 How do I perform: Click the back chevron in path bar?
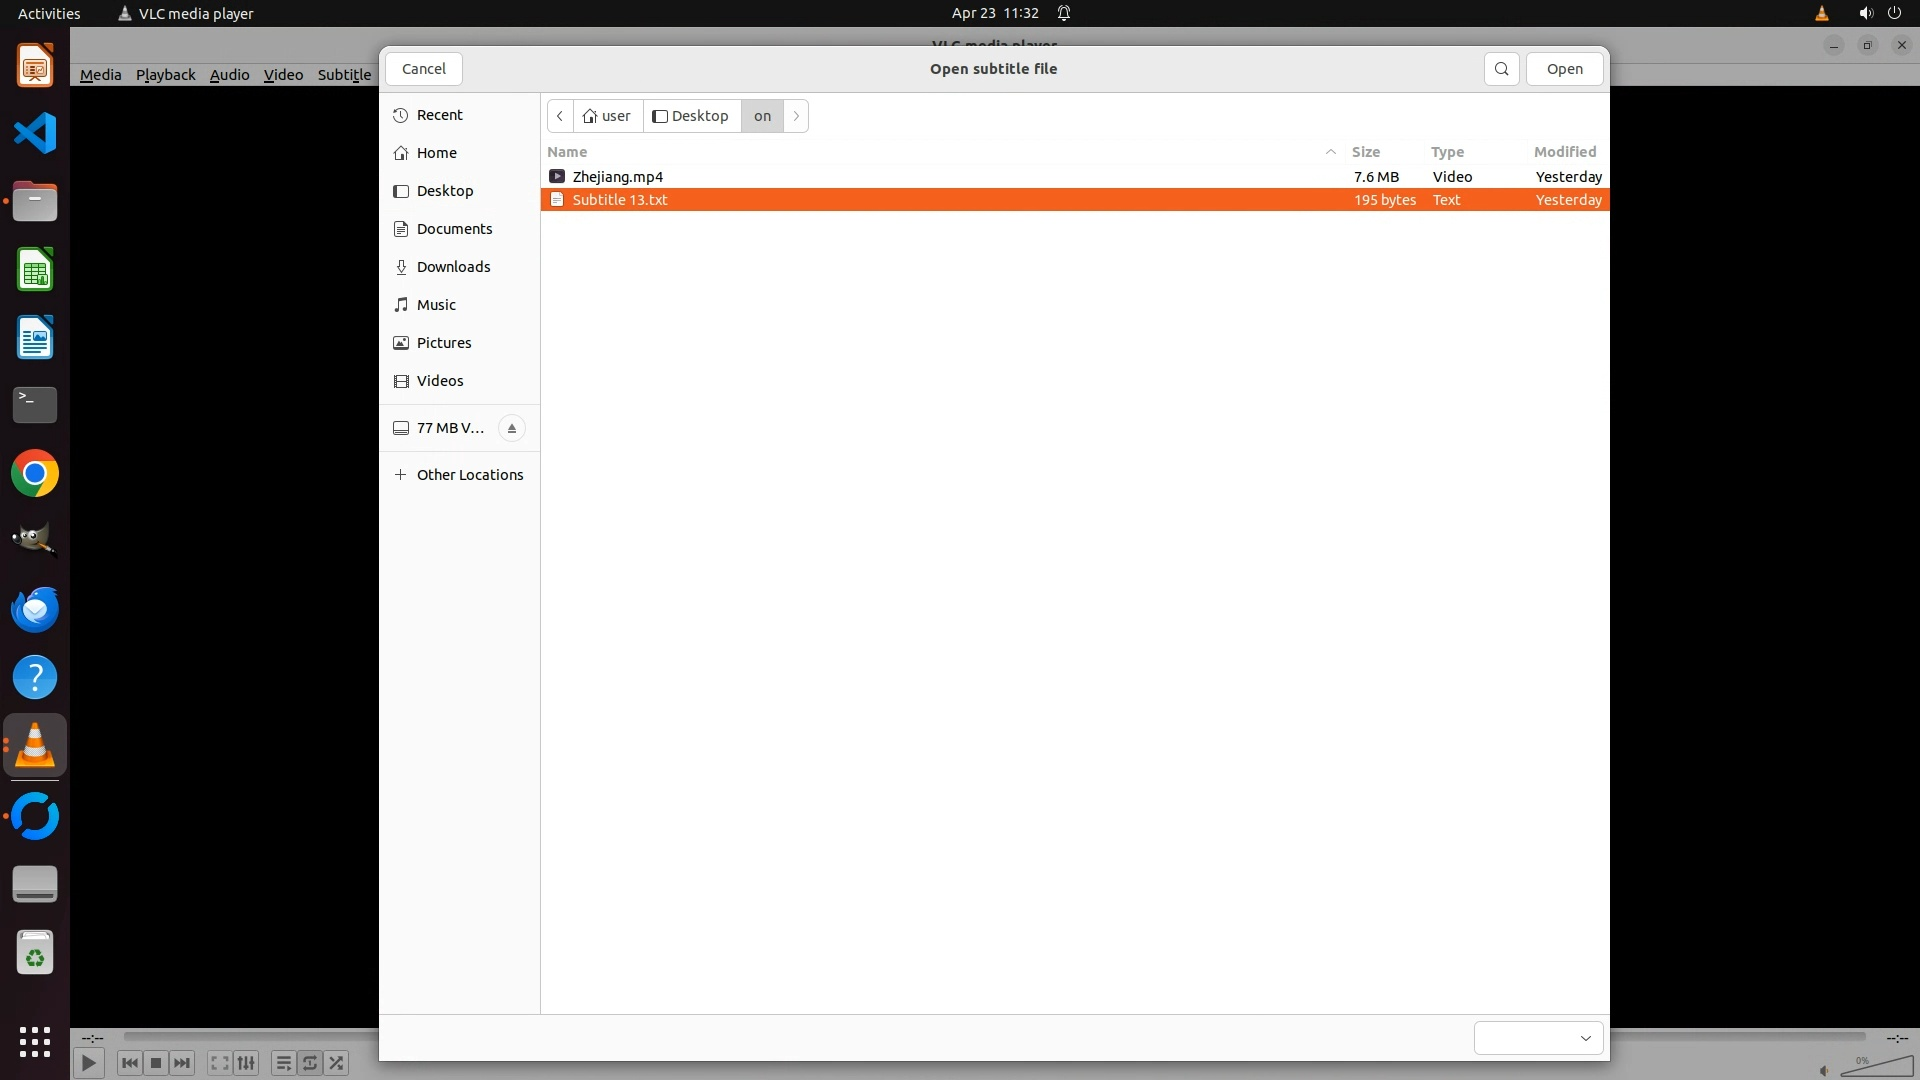point(560,116)
